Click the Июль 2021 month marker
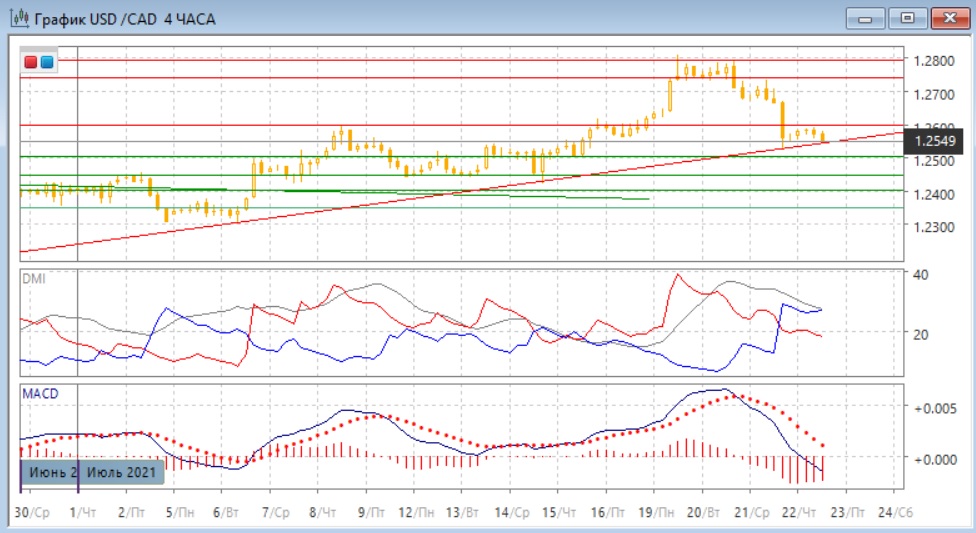Viewport: 976px width, 533px height. point(121,471)
